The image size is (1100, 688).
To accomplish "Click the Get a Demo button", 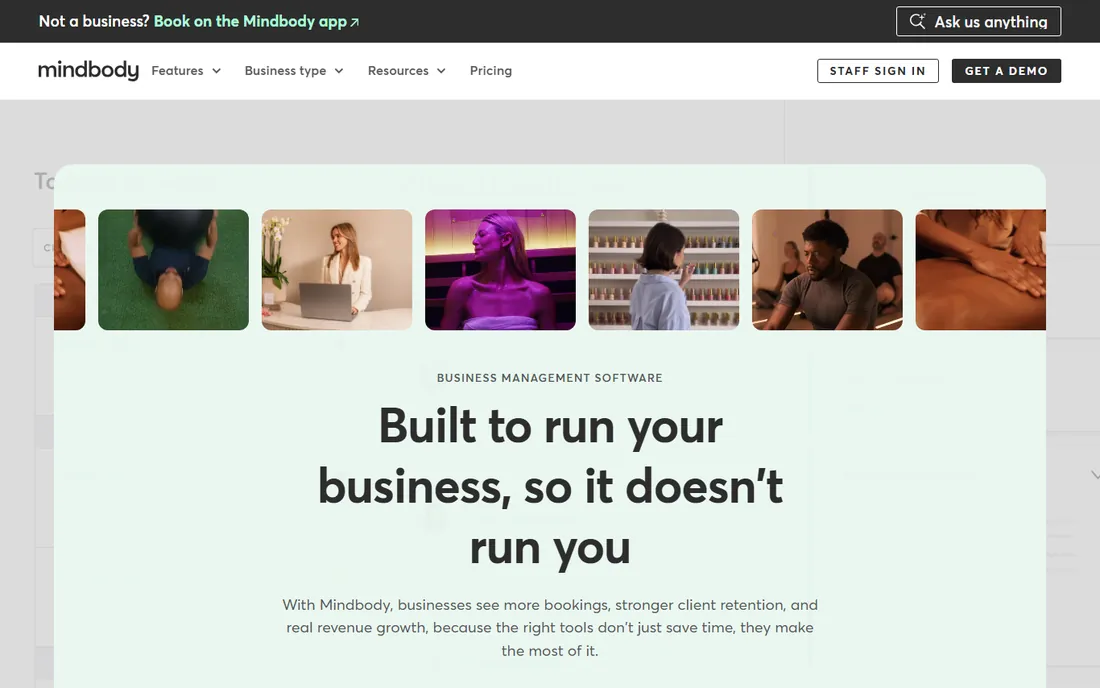I will (1006, 71).
